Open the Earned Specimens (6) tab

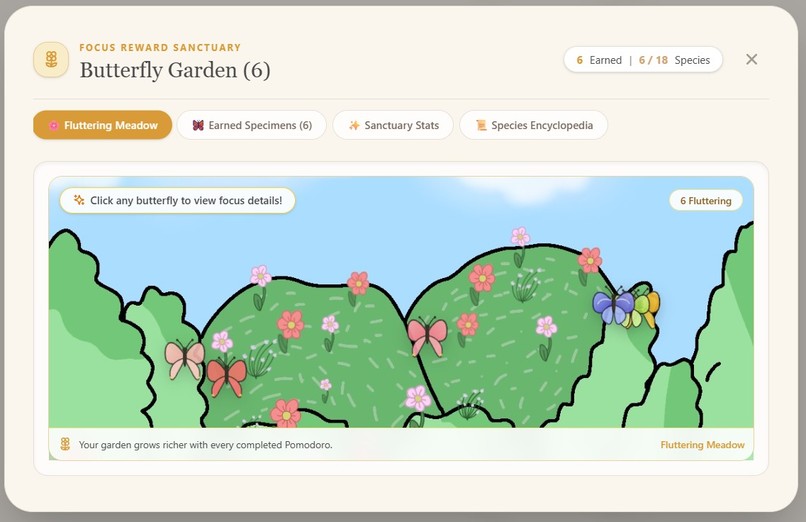[x=251, y=125]
